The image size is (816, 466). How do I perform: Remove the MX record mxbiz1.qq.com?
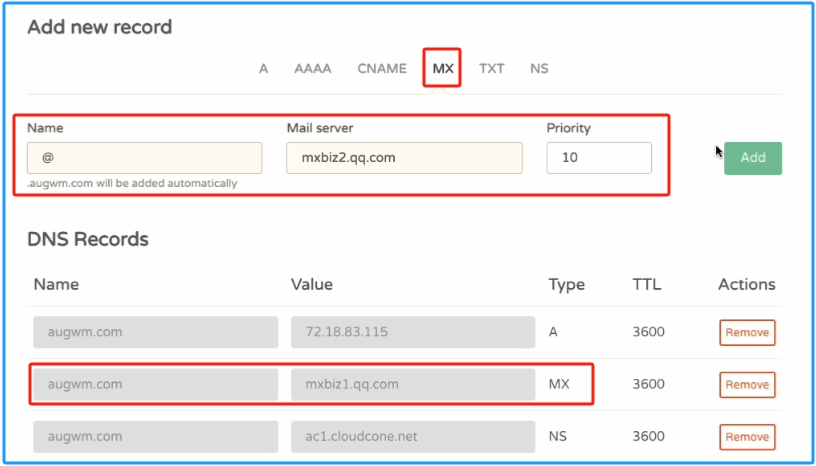747,385
